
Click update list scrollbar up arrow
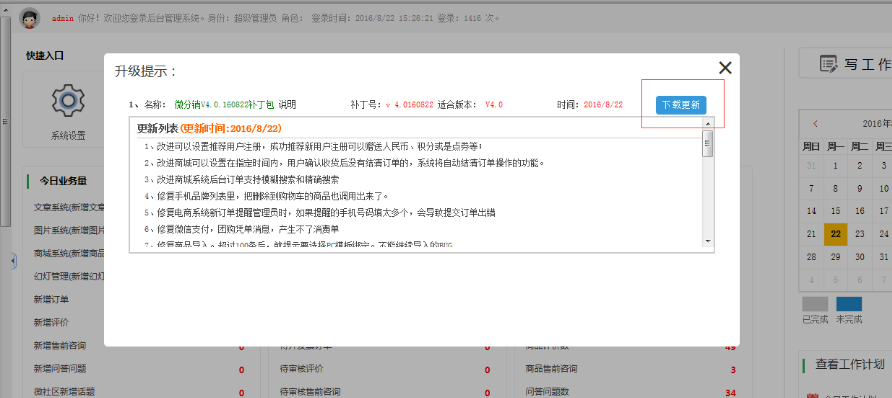(x=708, y=123)
